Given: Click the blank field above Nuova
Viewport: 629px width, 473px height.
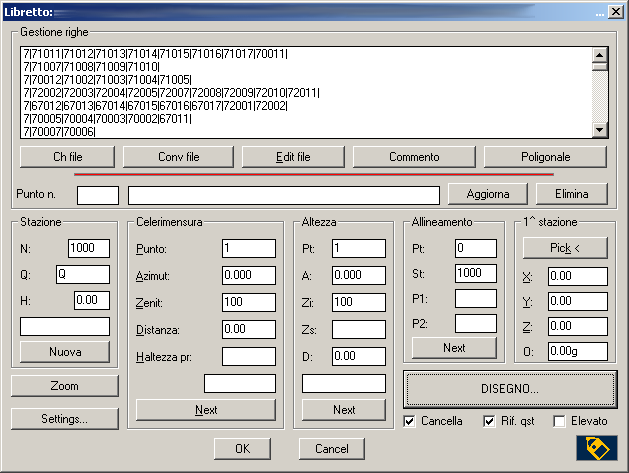Looking at the screenshot, I should (65, 327).
